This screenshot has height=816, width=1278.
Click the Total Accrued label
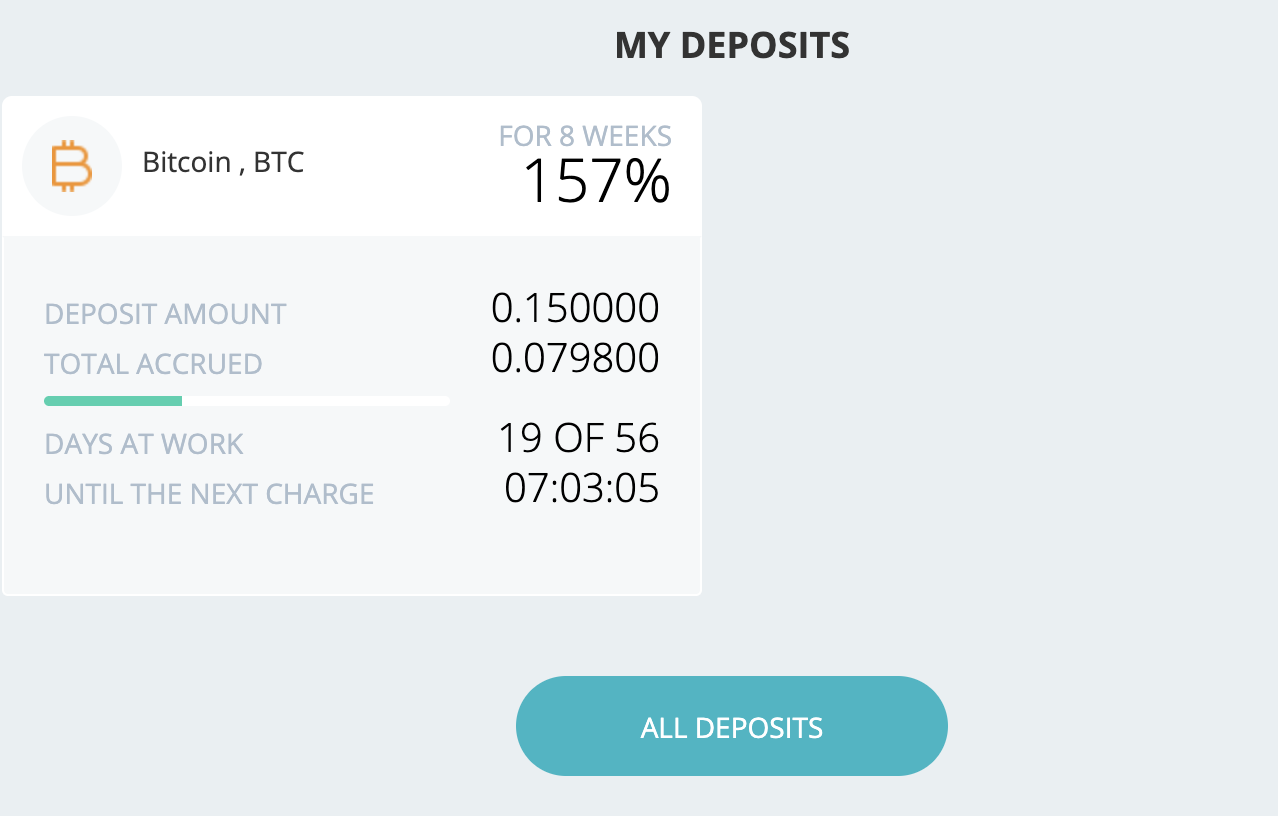pyautogui.click(x=153, y=364)
